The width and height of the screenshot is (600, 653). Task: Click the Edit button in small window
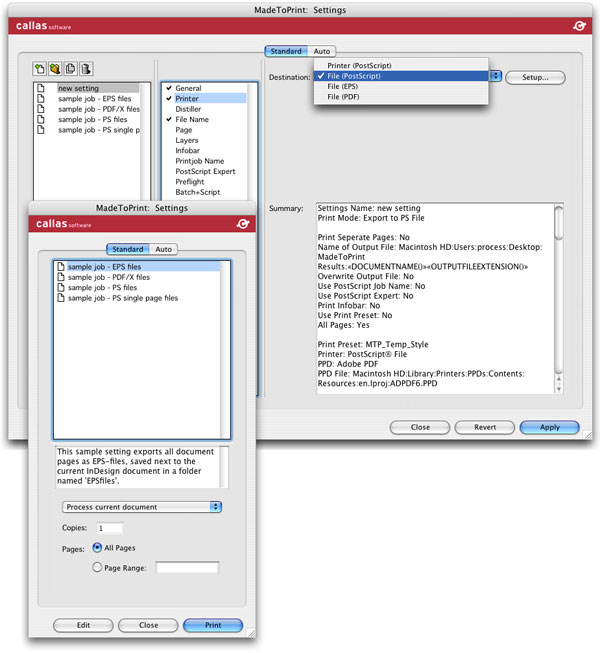pos(83,625)
